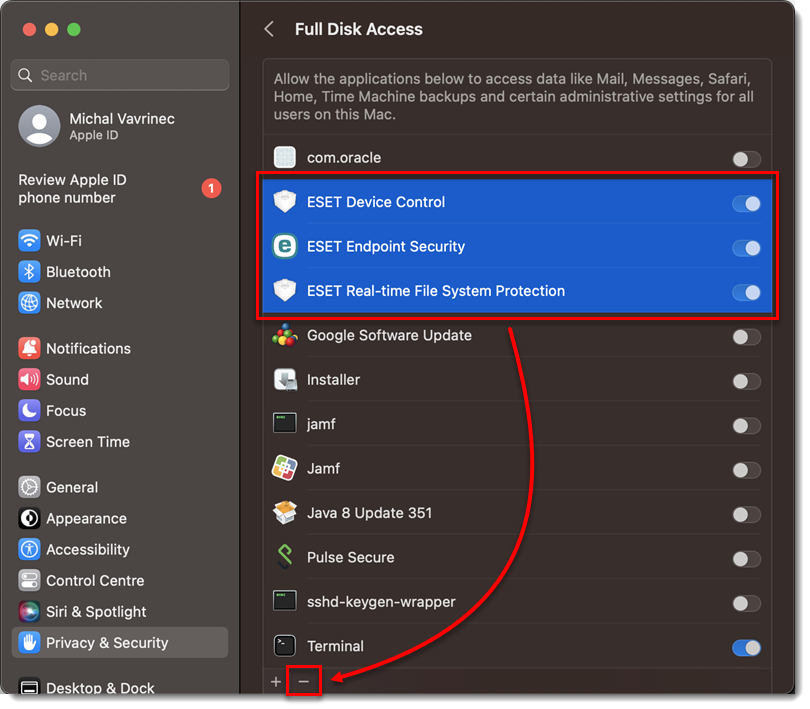This screenshot has width=810, height=709.
Task: Disable the ESET Device Control toggle
Action: [x=746, y=204]
